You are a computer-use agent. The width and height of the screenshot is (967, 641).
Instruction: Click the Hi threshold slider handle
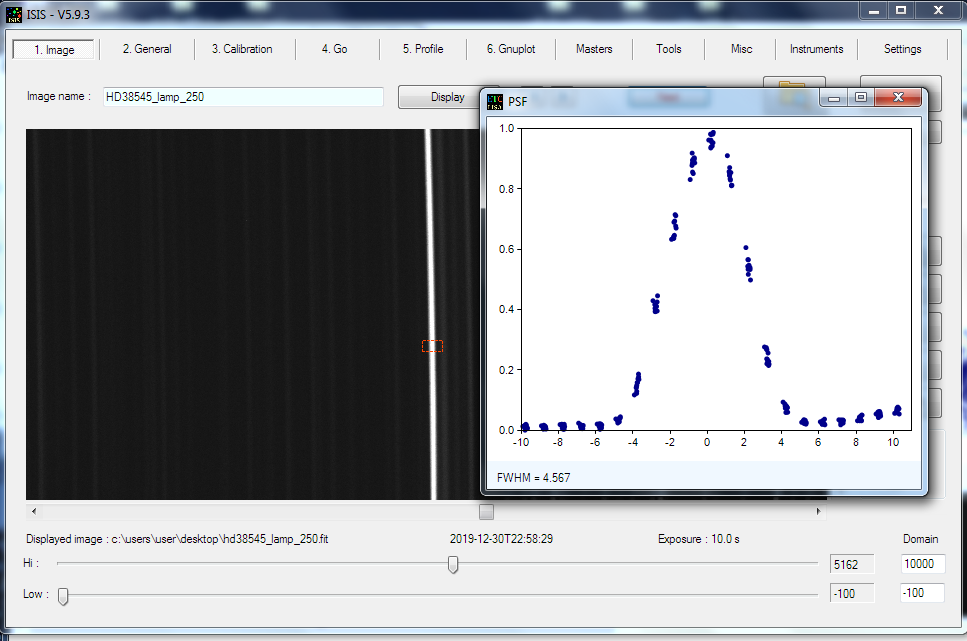point(453,564)
